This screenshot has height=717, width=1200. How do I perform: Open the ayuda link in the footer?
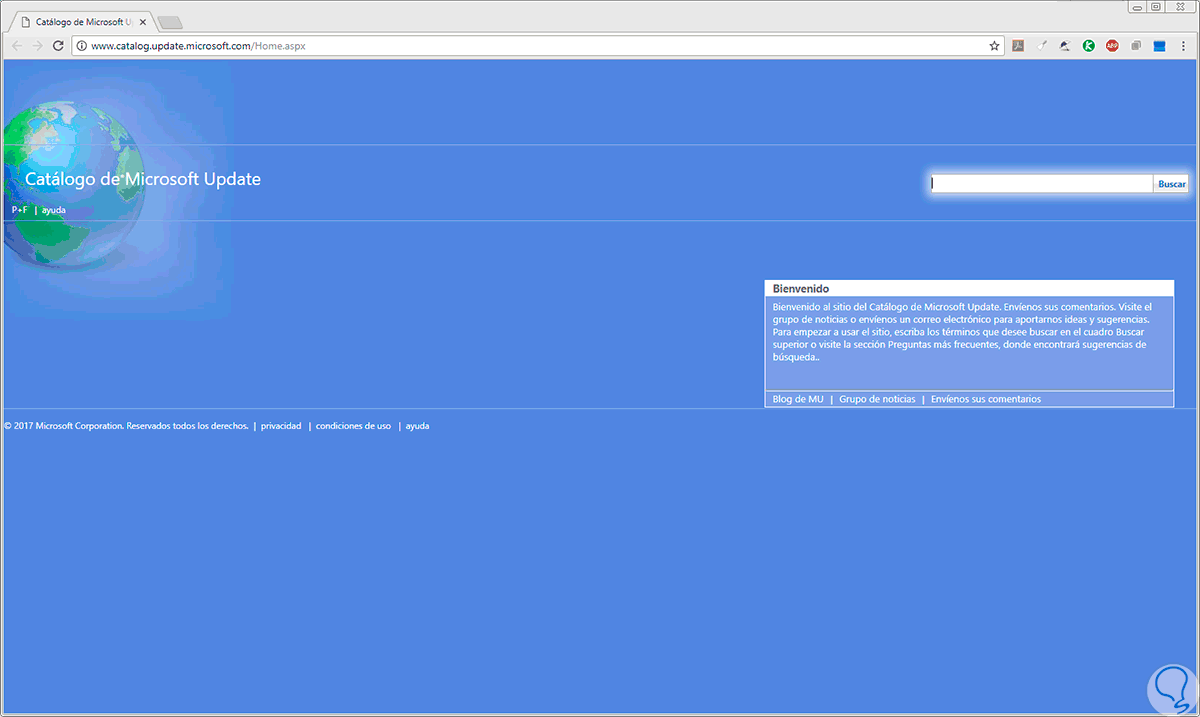tap(417, 426)
